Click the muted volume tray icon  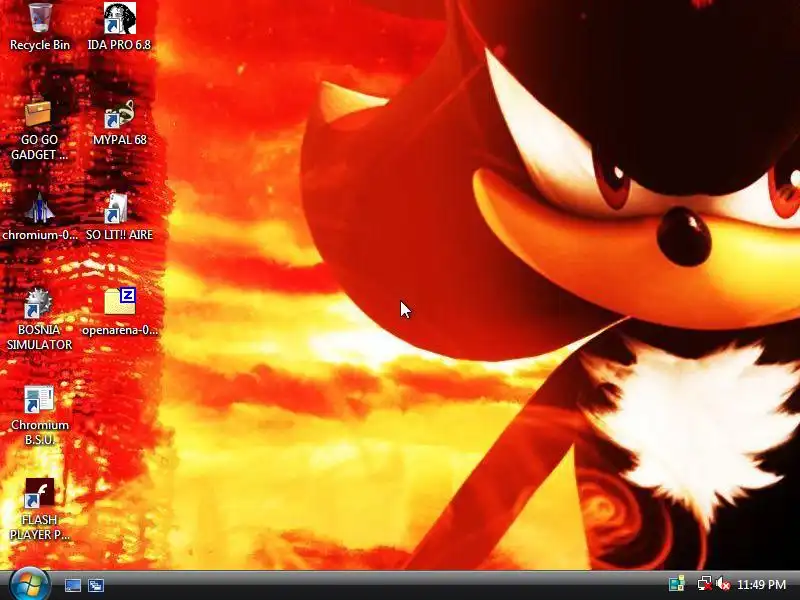723,584
